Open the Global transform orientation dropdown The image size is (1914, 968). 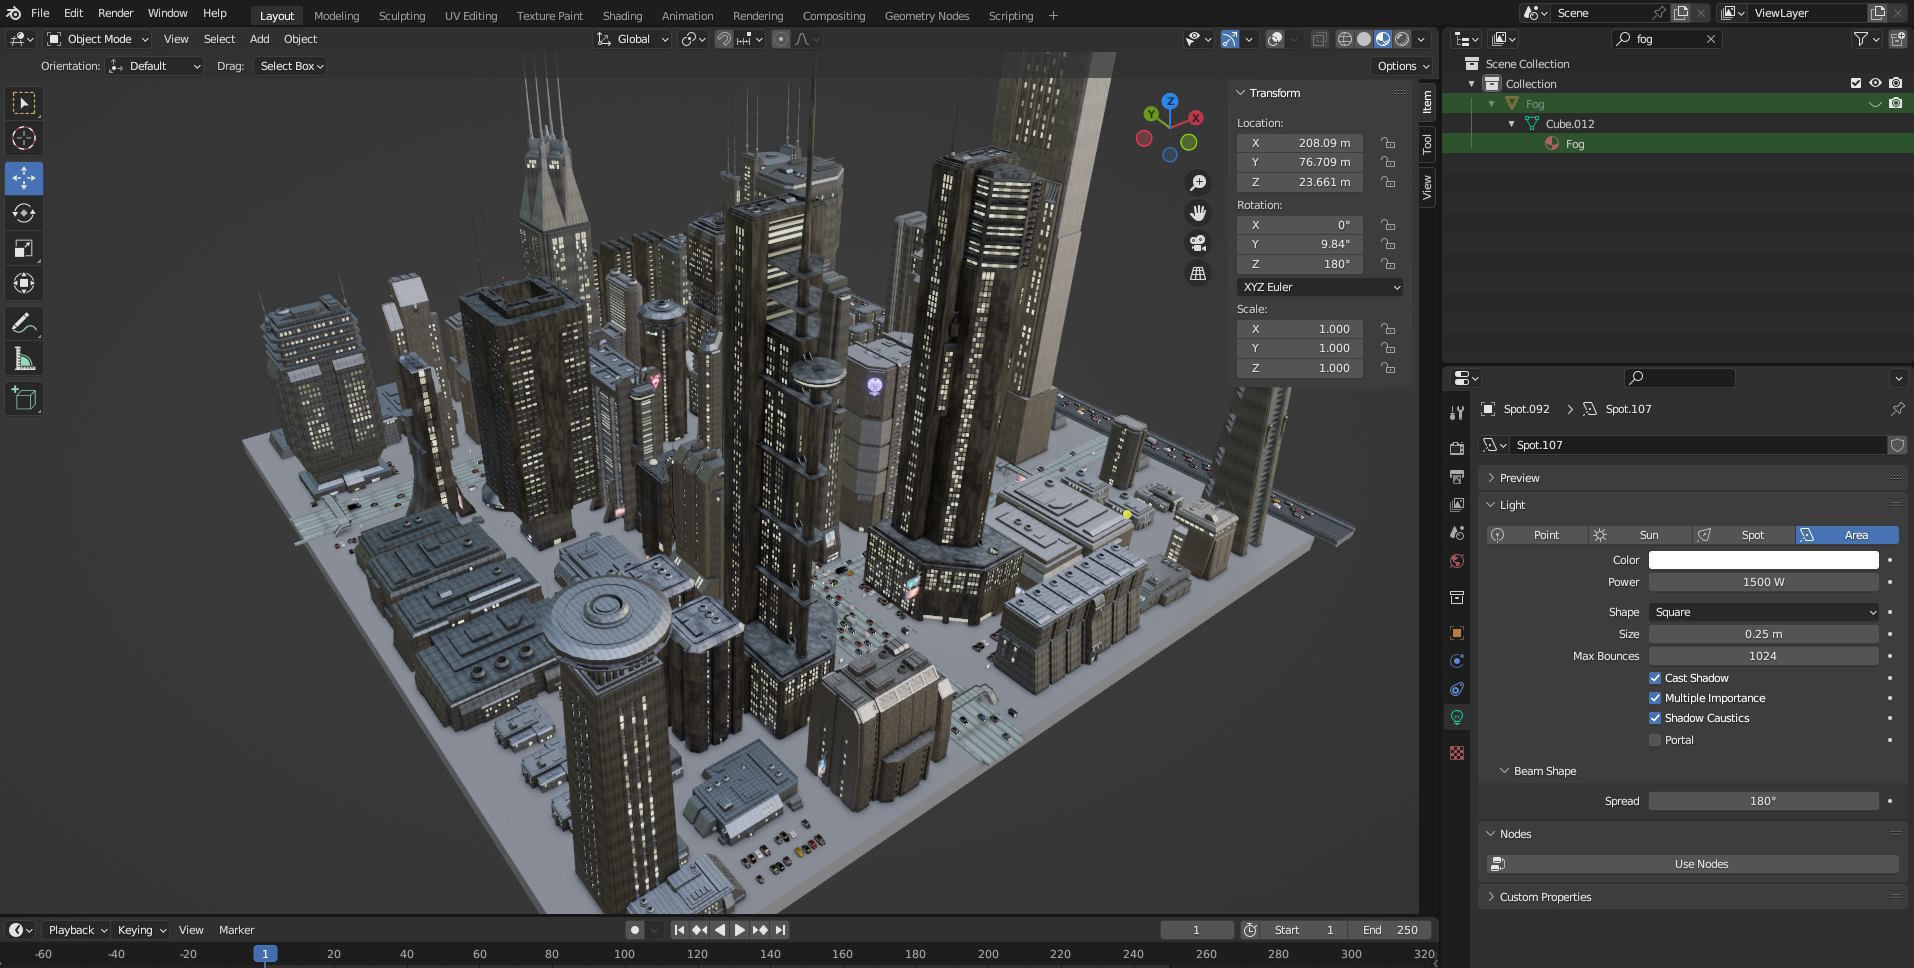(x=632, y=39)
